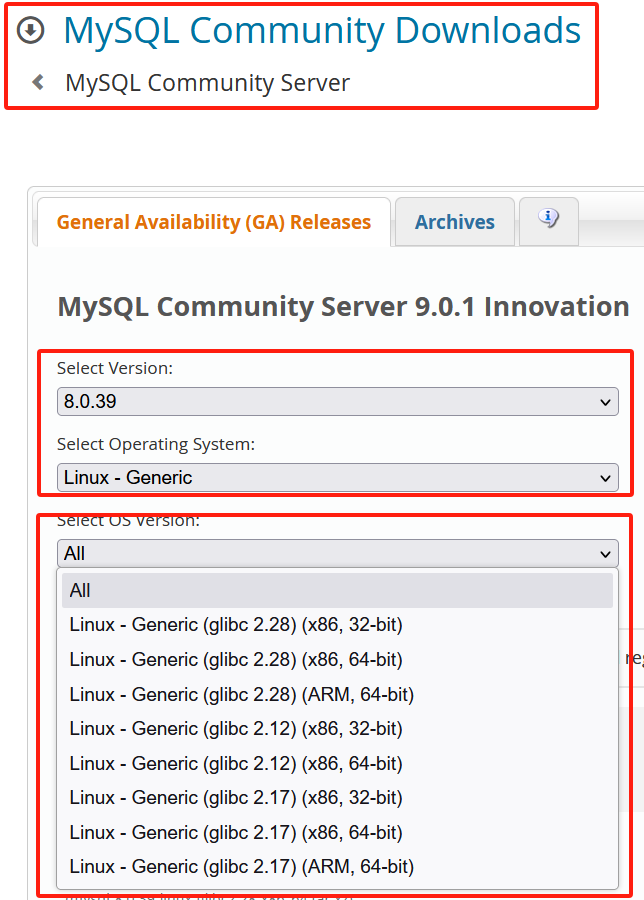
Task: Switch to the Archives tab
Action: click(454, 222)
